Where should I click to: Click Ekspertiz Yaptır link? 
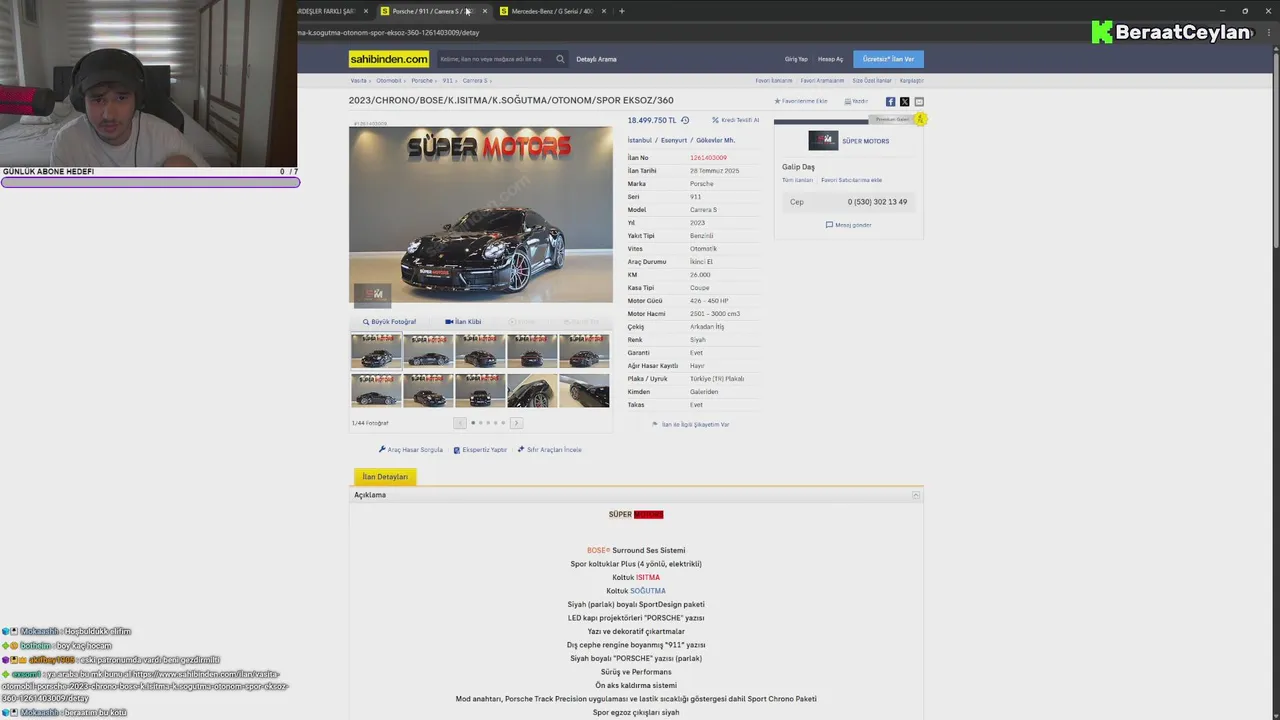pyautogui.click(x=480, y=450)
